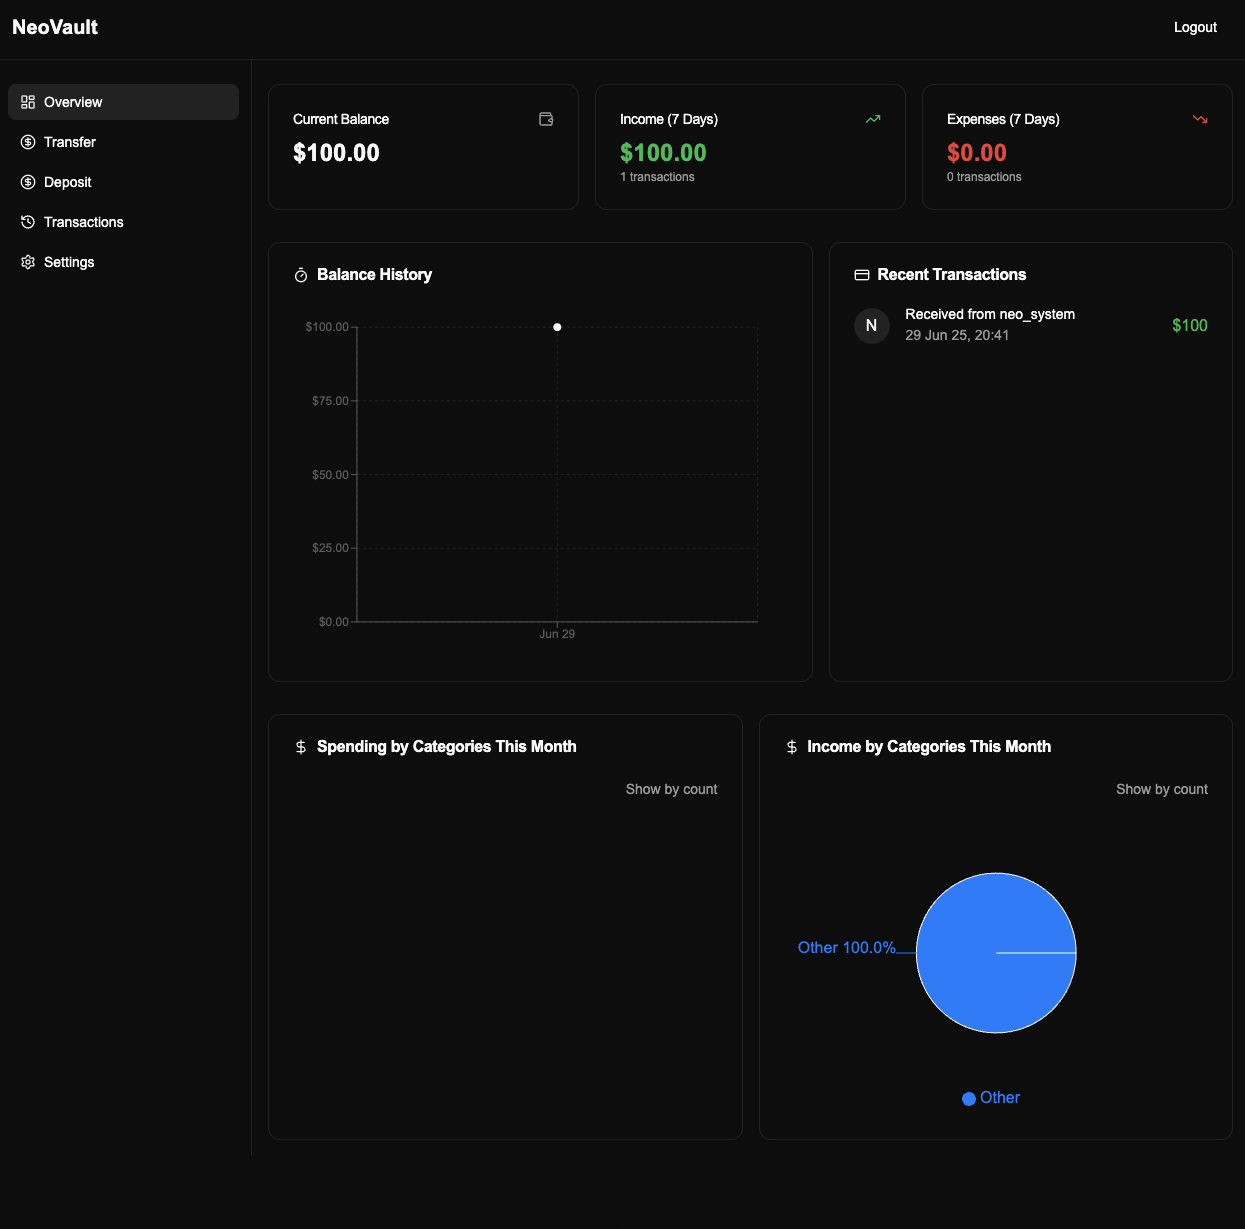Toggle Show by count for Income chart
Screen dimensions: 1245x1229
click(1162, 789)
